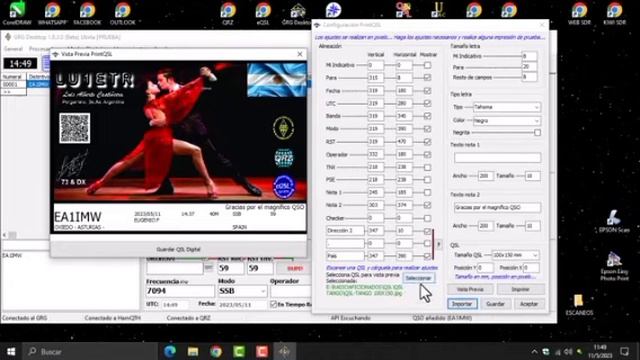Image resolution: width=640 pixels, height=360 pixels.
Task: Switch to GRG Desktop taskbar icon
Action: (x=284, y=351)
